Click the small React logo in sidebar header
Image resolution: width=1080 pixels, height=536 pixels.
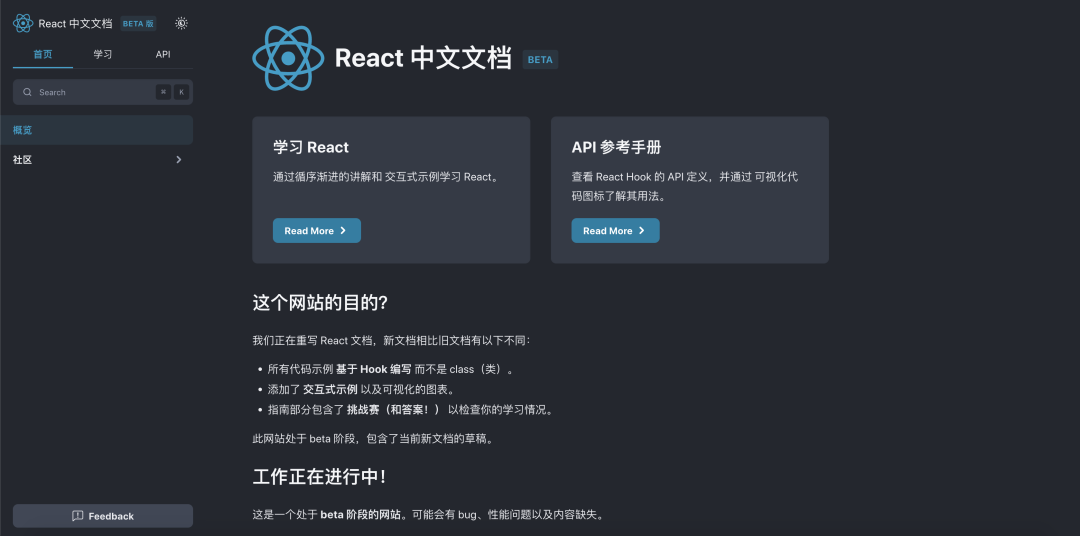[23, 23]
